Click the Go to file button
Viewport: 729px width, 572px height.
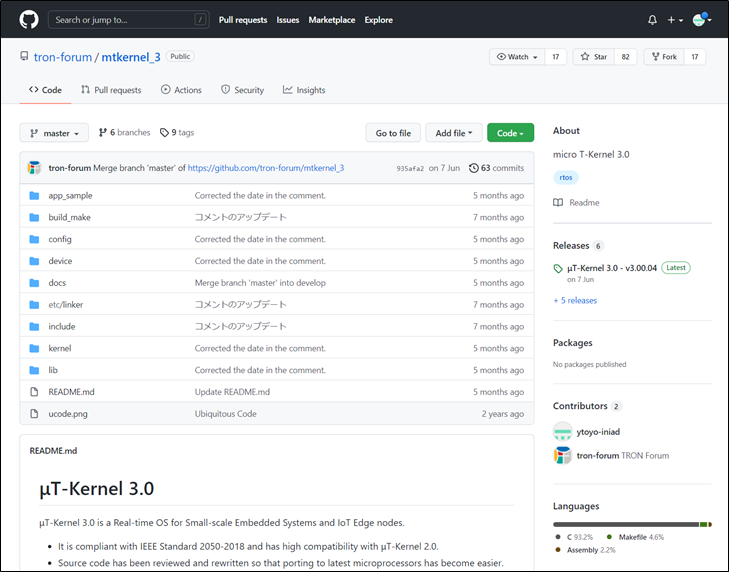point(393,133)
